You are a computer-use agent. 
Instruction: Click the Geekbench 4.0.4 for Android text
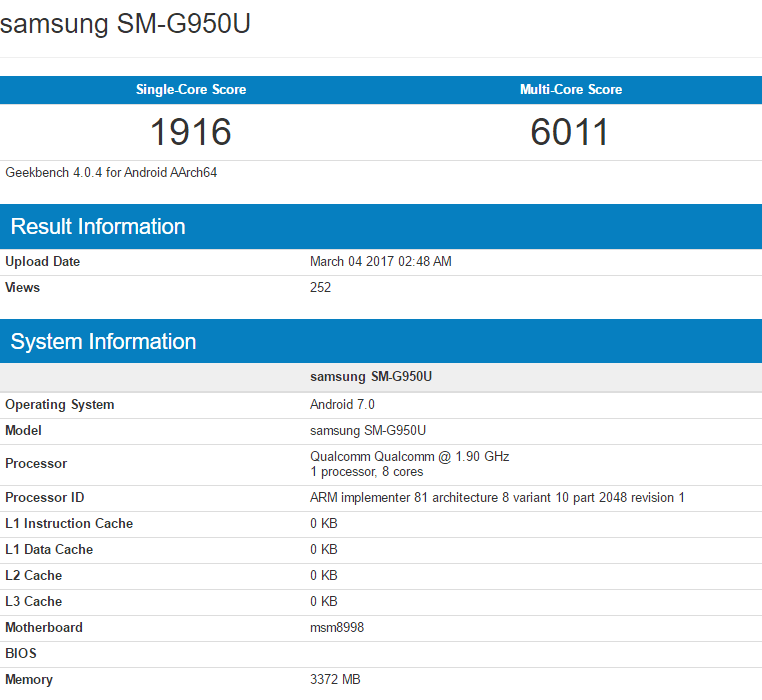111,173
